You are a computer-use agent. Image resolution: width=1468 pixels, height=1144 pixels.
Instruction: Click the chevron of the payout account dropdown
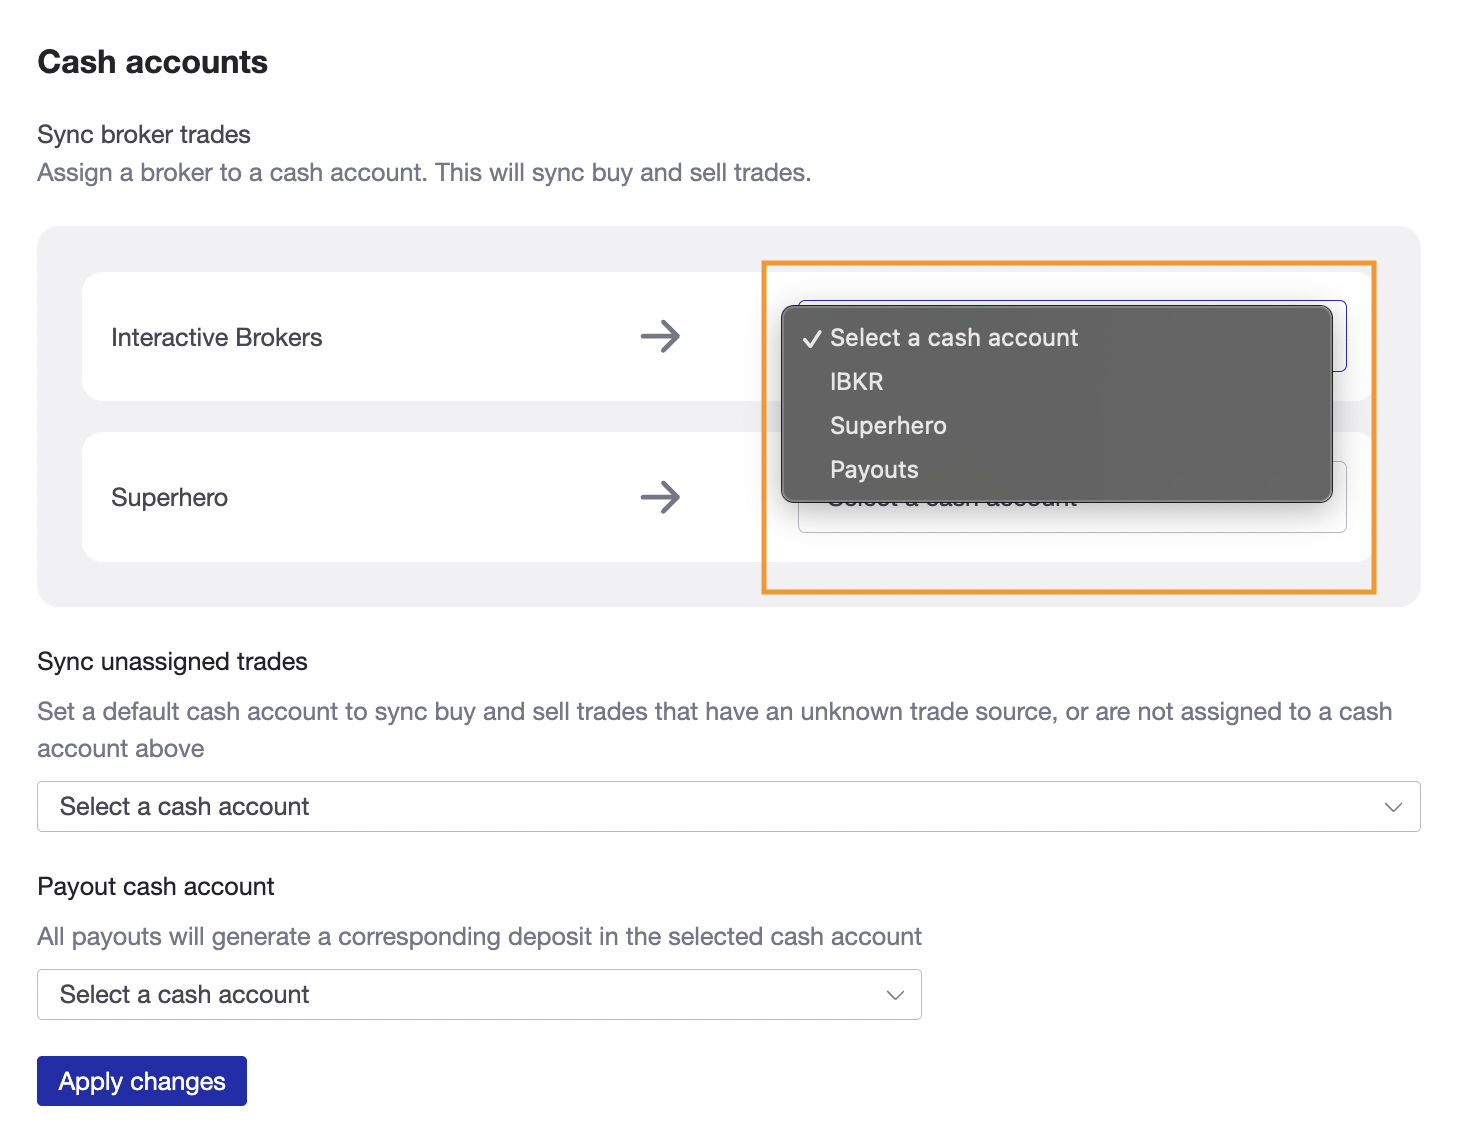(895, 995)
